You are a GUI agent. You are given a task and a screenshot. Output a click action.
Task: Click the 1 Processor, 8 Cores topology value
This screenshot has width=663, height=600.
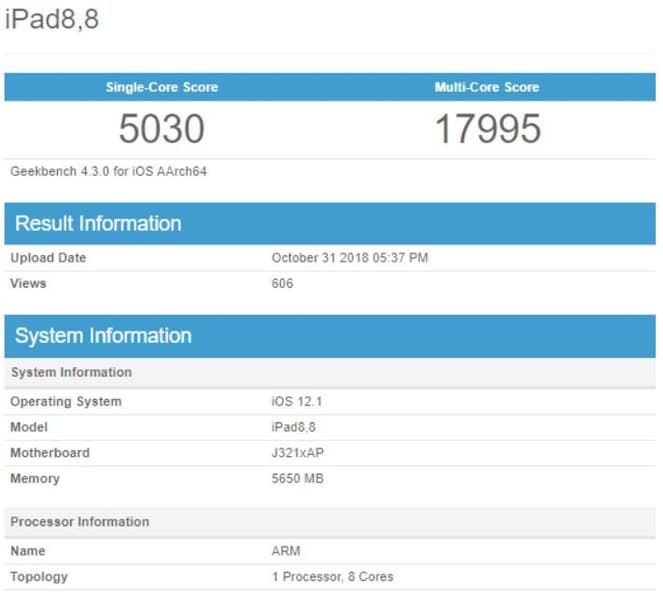(x=333, y=577)
